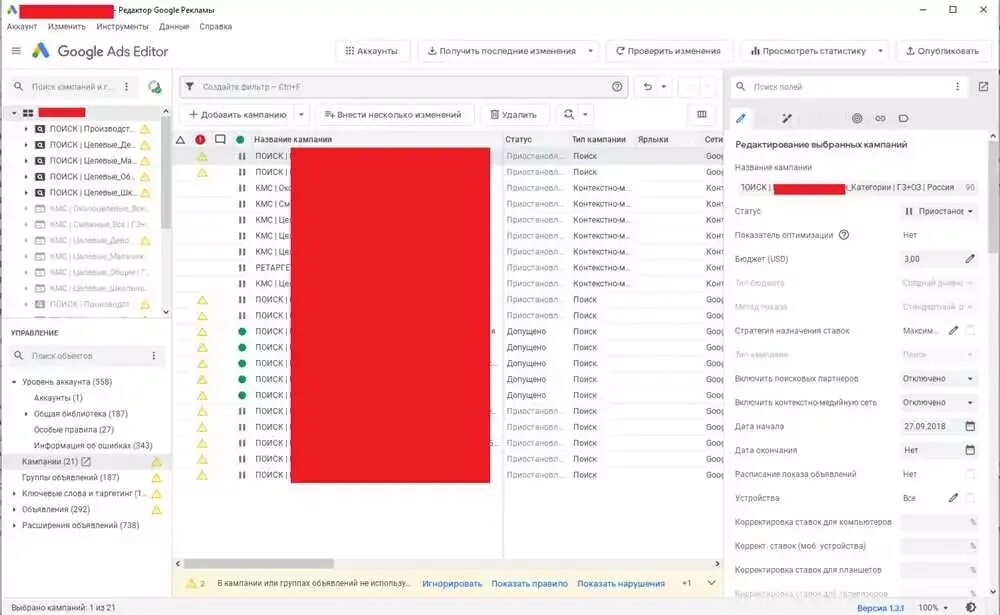Viewport: 1000px width, 615px height.
Task: Open the Просмотреть статистику dropdown arrow
Action: [880, 51]
